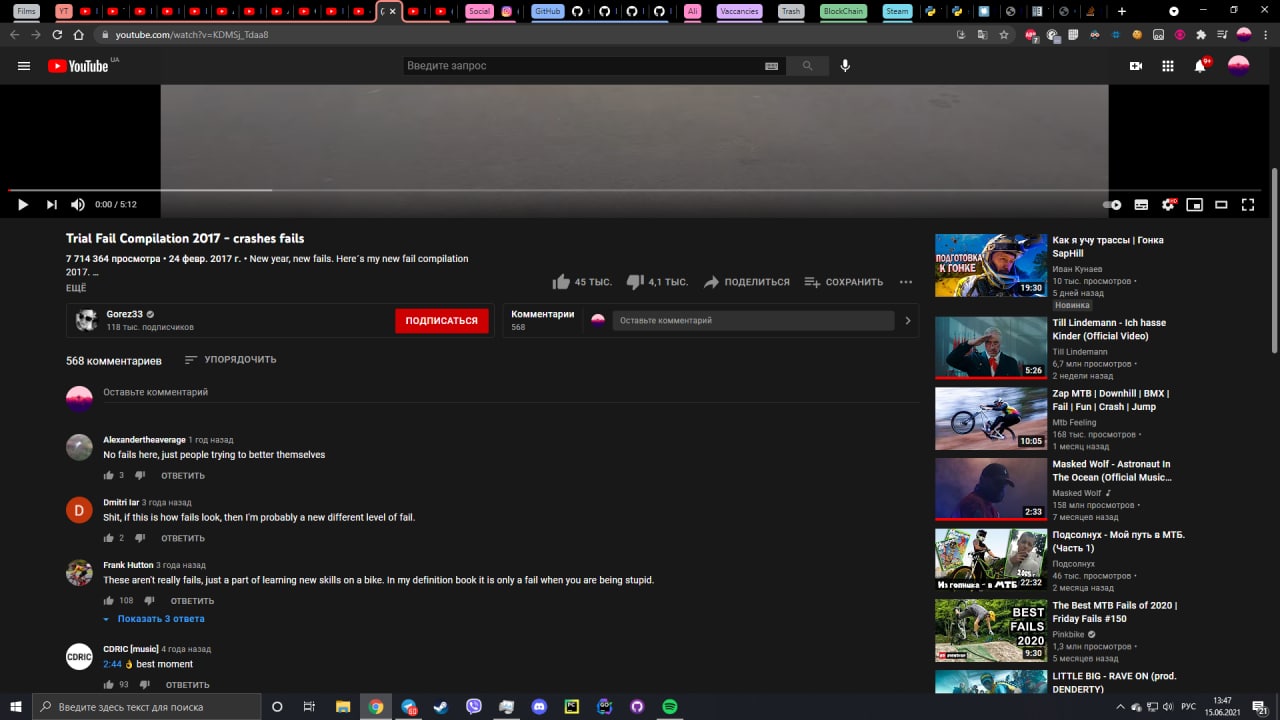Open the YouTube hamburger guide menu
Viewport: 1280px width, 720px height.
(x=24, y=66)
